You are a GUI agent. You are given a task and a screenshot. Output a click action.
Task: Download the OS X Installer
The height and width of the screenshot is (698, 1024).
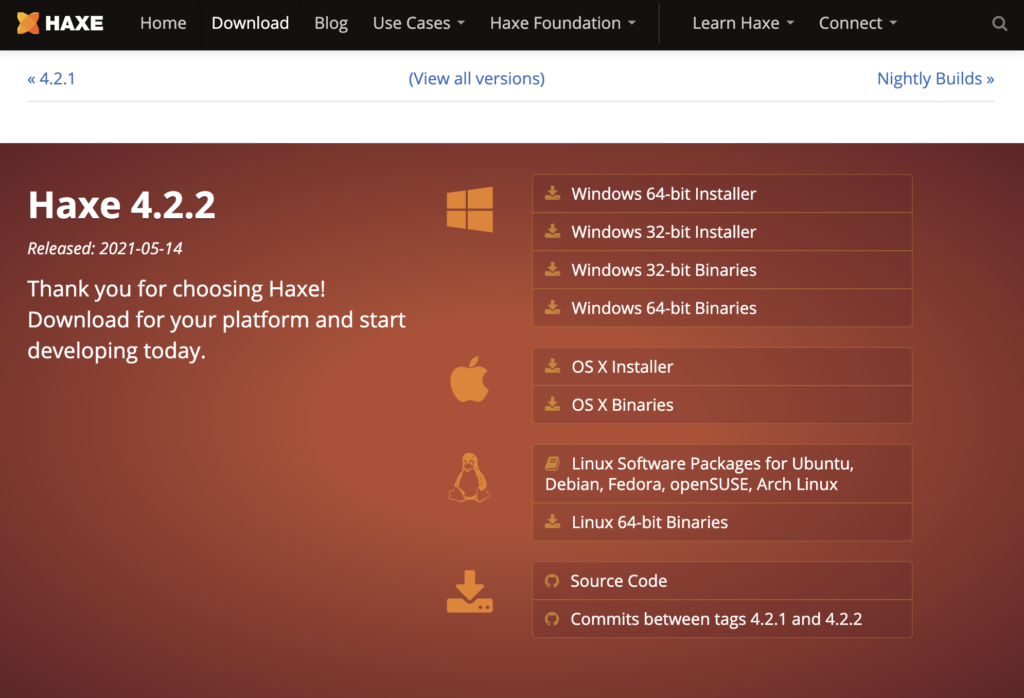[722, 366]
